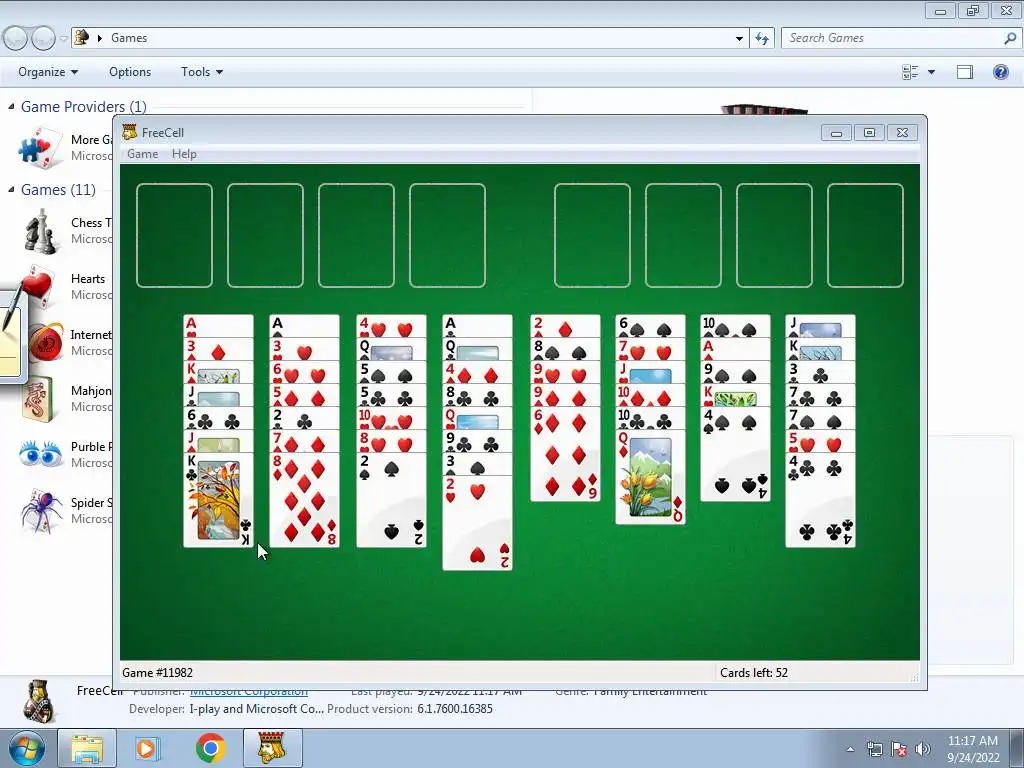Click the second empty free cell

(265, 235)
